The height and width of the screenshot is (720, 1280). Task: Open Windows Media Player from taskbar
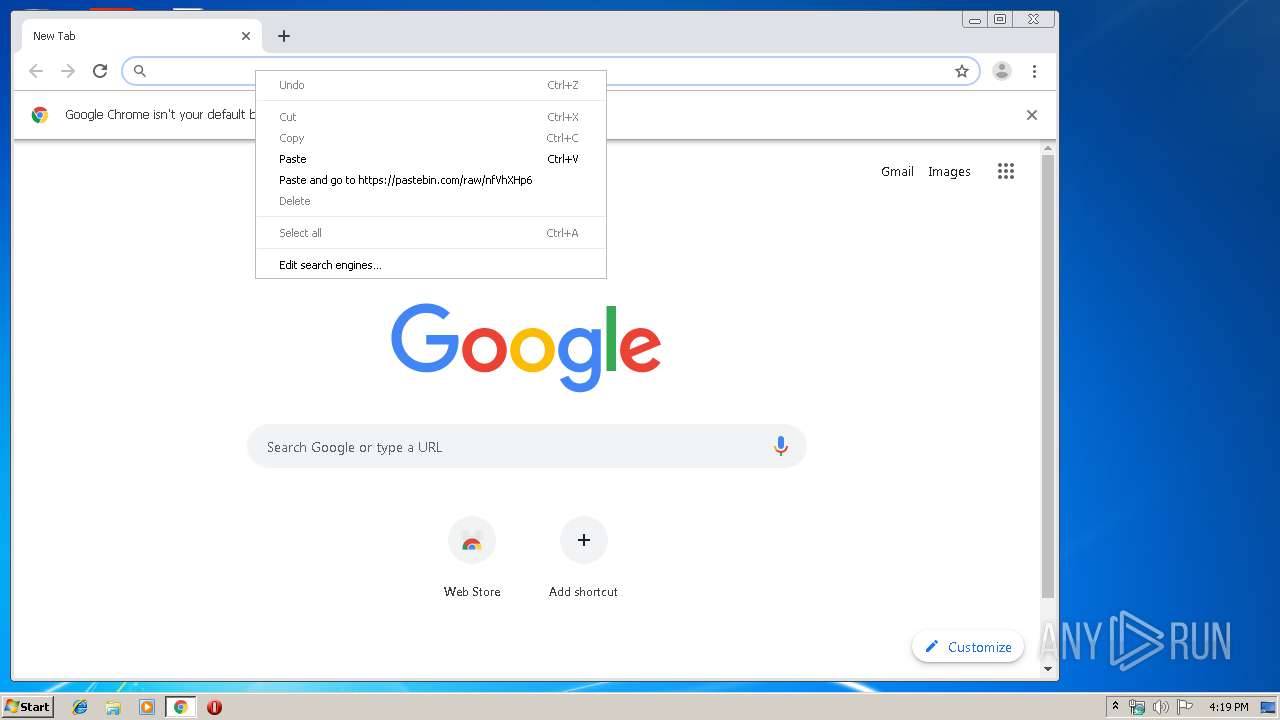point(147,707)
